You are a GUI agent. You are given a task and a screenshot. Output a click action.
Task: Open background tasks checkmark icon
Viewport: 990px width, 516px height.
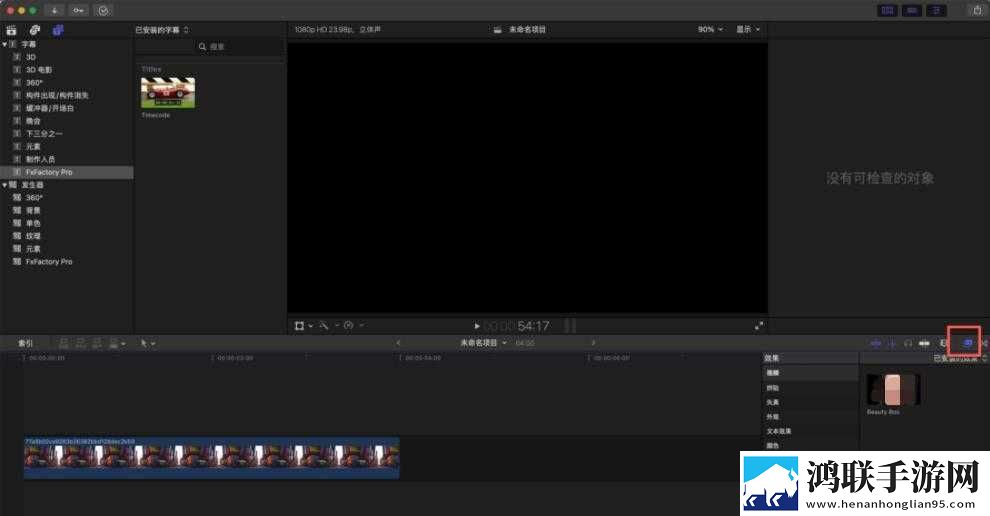103,11
